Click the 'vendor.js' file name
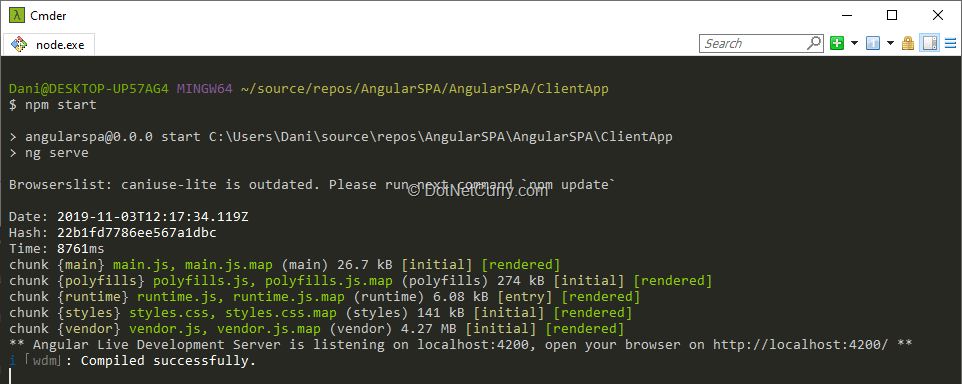962x384 pixels. point(165,329)
